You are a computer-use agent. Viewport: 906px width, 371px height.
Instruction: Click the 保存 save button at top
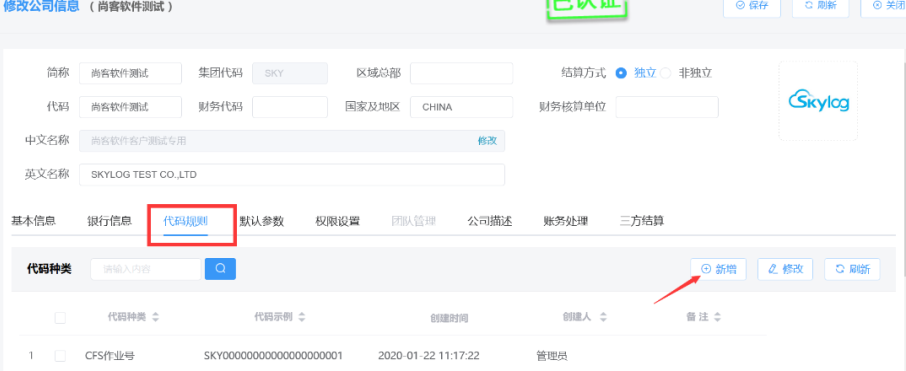tap(752, 5)
